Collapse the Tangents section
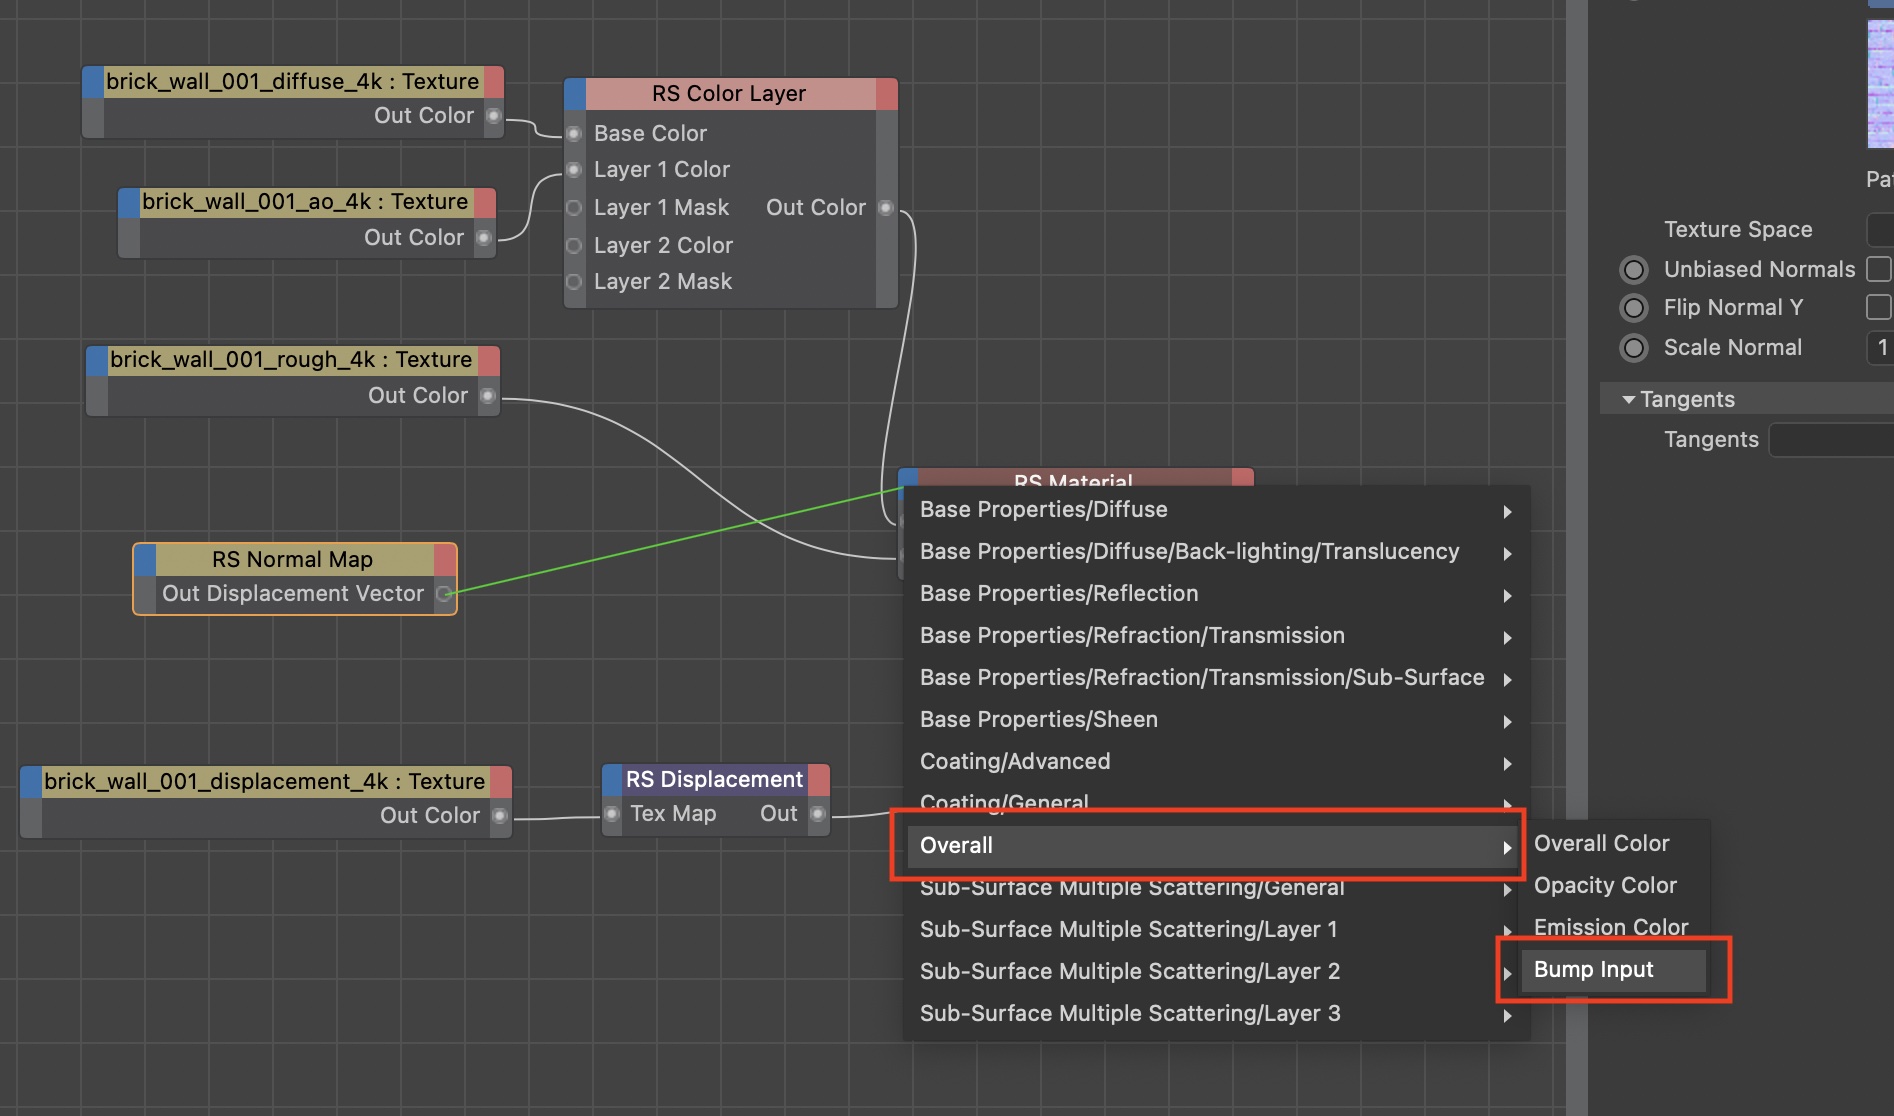The width and height of the screenshot is (1894, 1116). click(x=1629, y=400)
